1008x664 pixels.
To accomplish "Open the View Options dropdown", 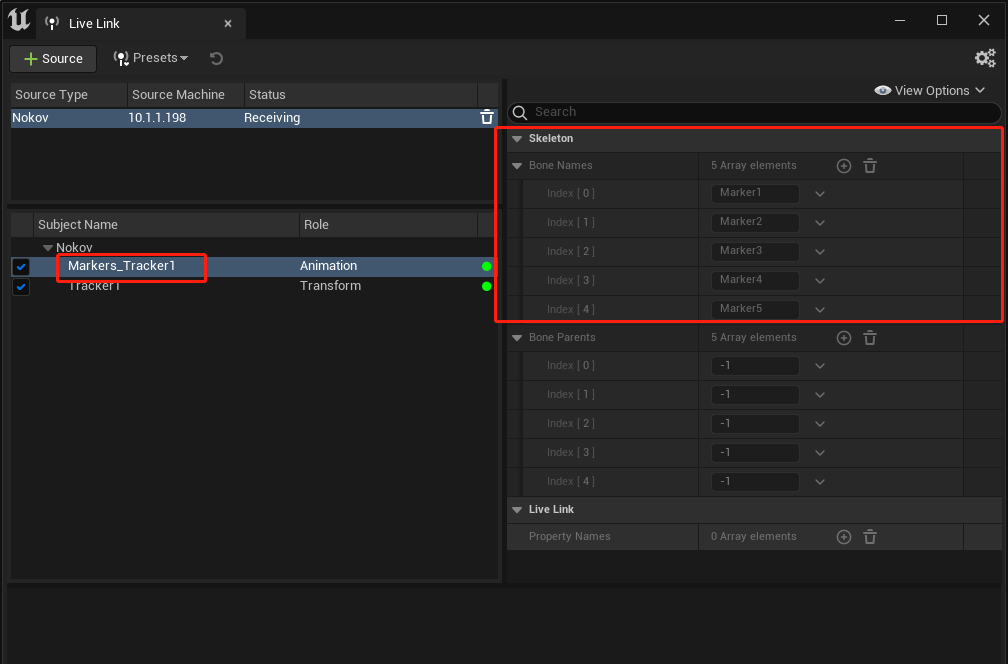I will pos(930,91).
